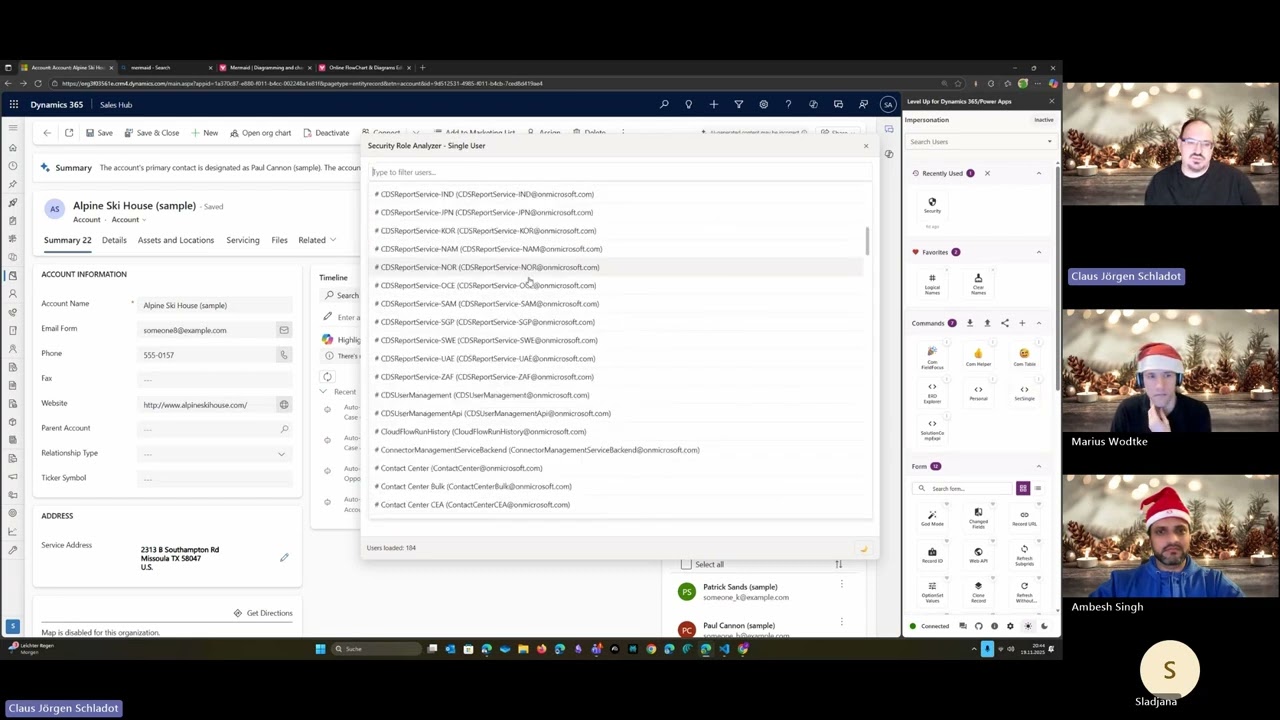Open the help question mark icon
This screenshot has height=720, width=1280.
coord(788,104)
